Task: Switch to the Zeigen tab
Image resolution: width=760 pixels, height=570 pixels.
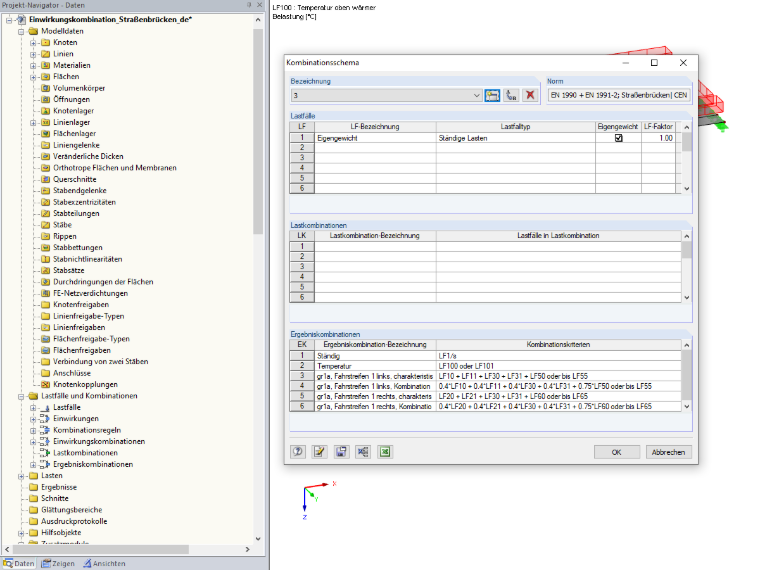Action: pos(58,563)
